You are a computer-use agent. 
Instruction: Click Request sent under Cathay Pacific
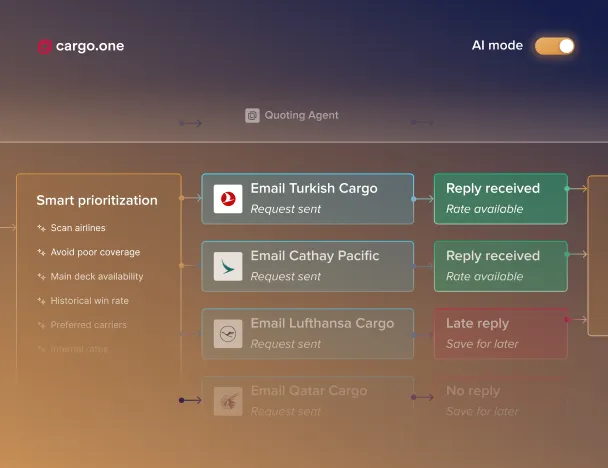pos(286,277)
